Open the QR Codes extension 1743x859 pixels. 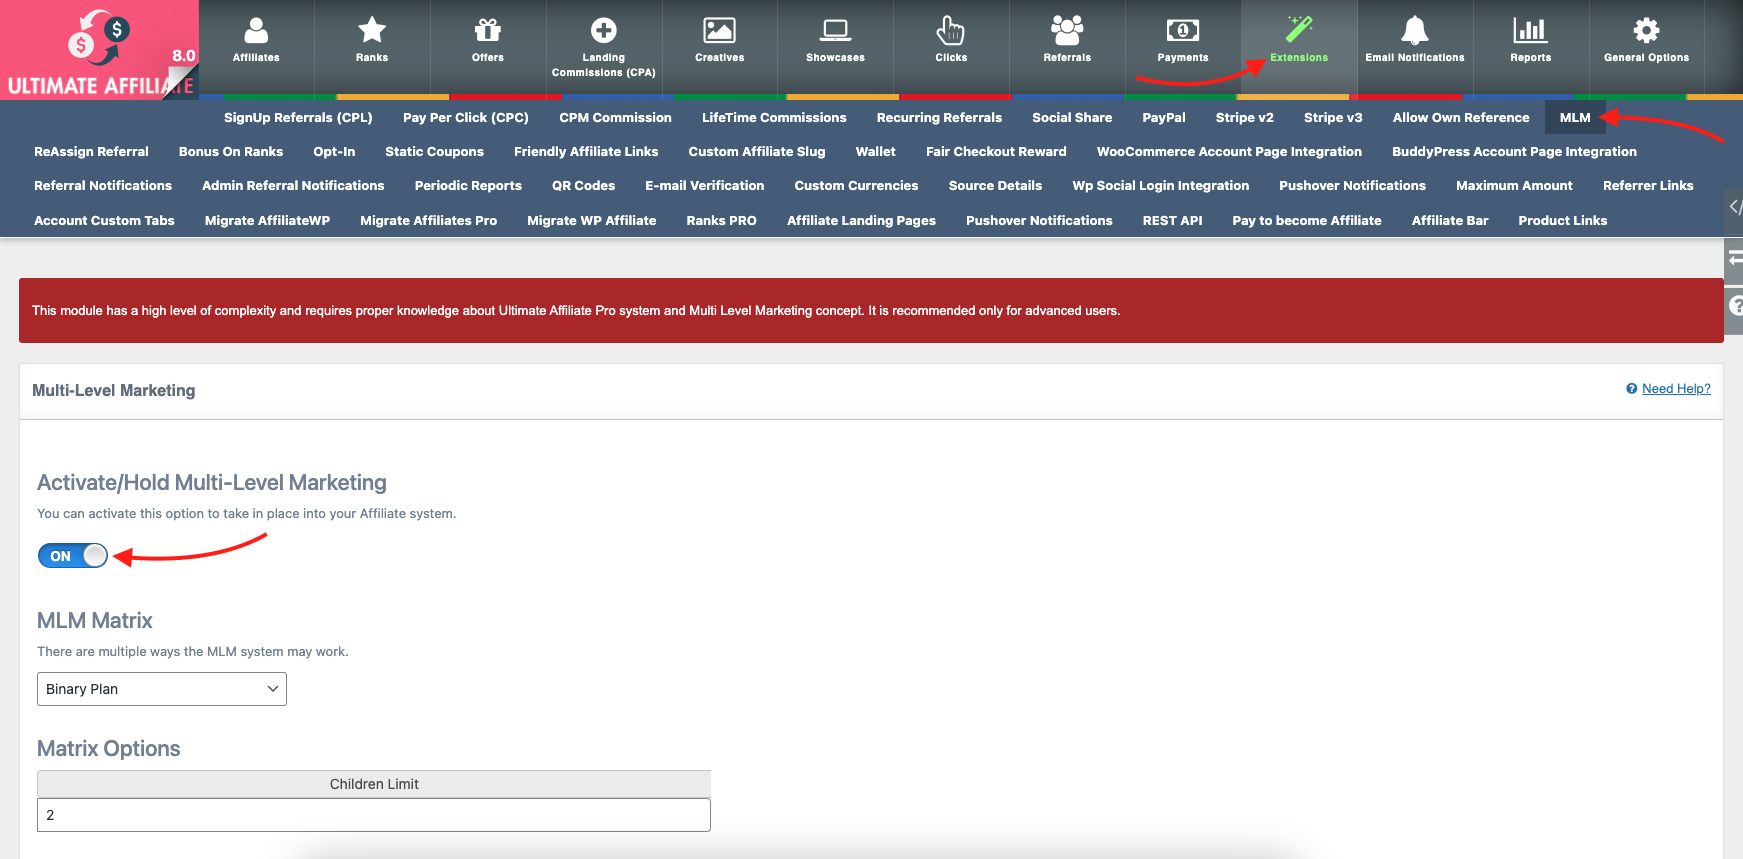pyautogui.click(x=583, y=186)
